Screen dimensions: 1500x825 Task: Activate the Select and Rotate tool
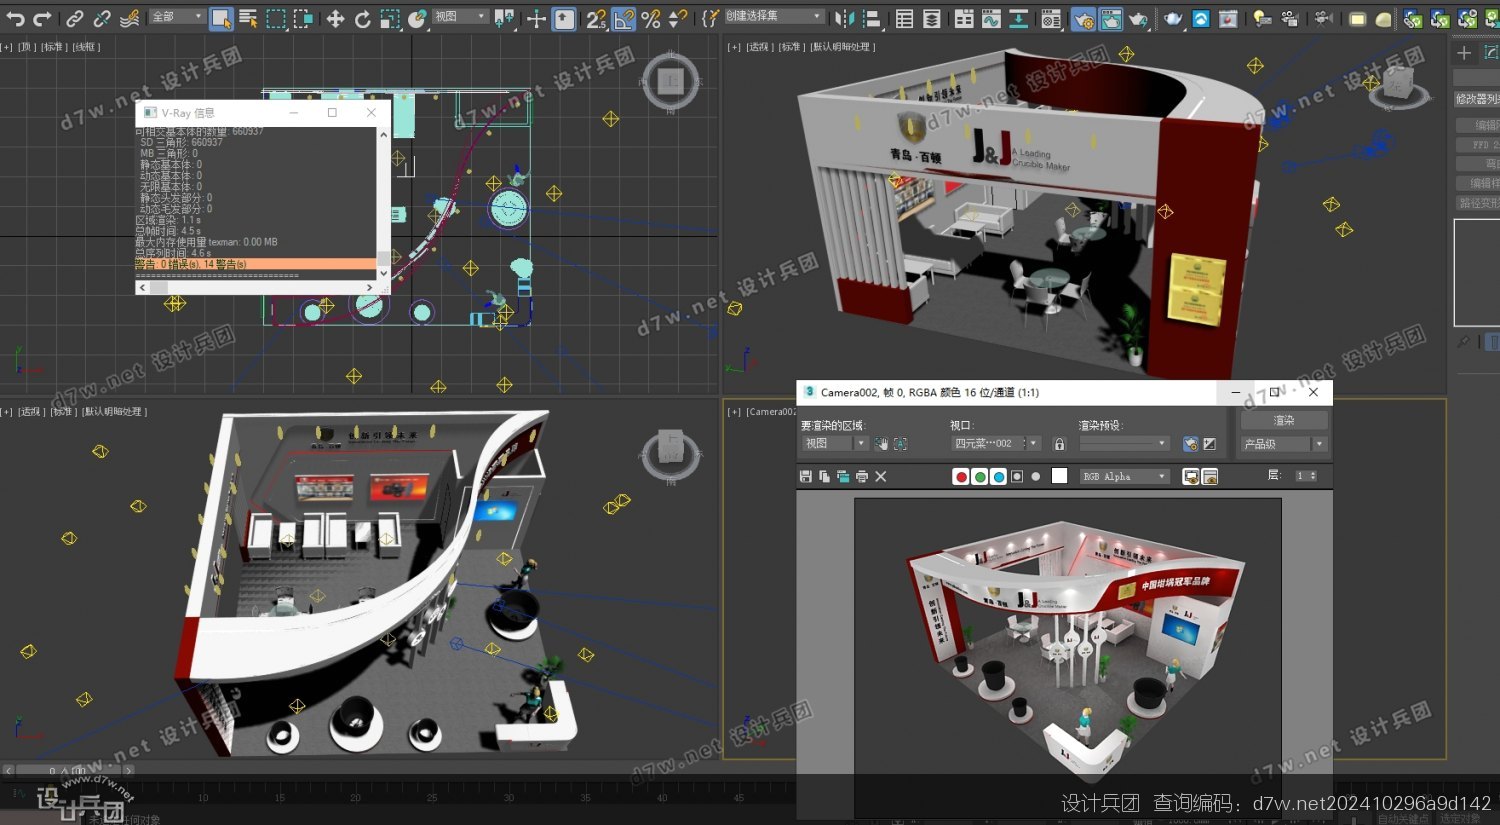pos(362,19)
